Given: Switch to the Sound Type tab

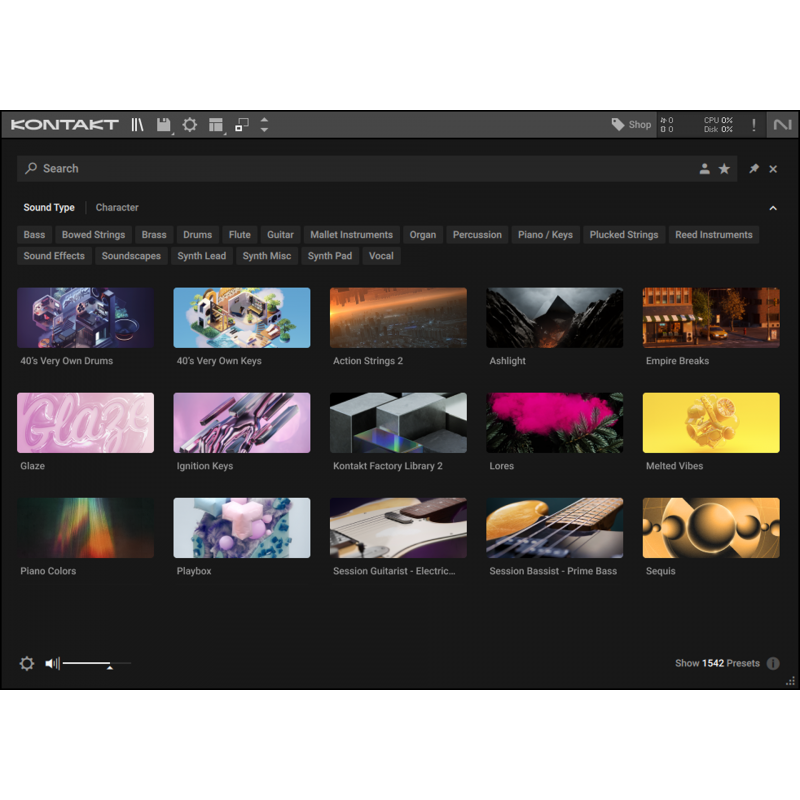Looking at the screenshot, I should (49, 208).
